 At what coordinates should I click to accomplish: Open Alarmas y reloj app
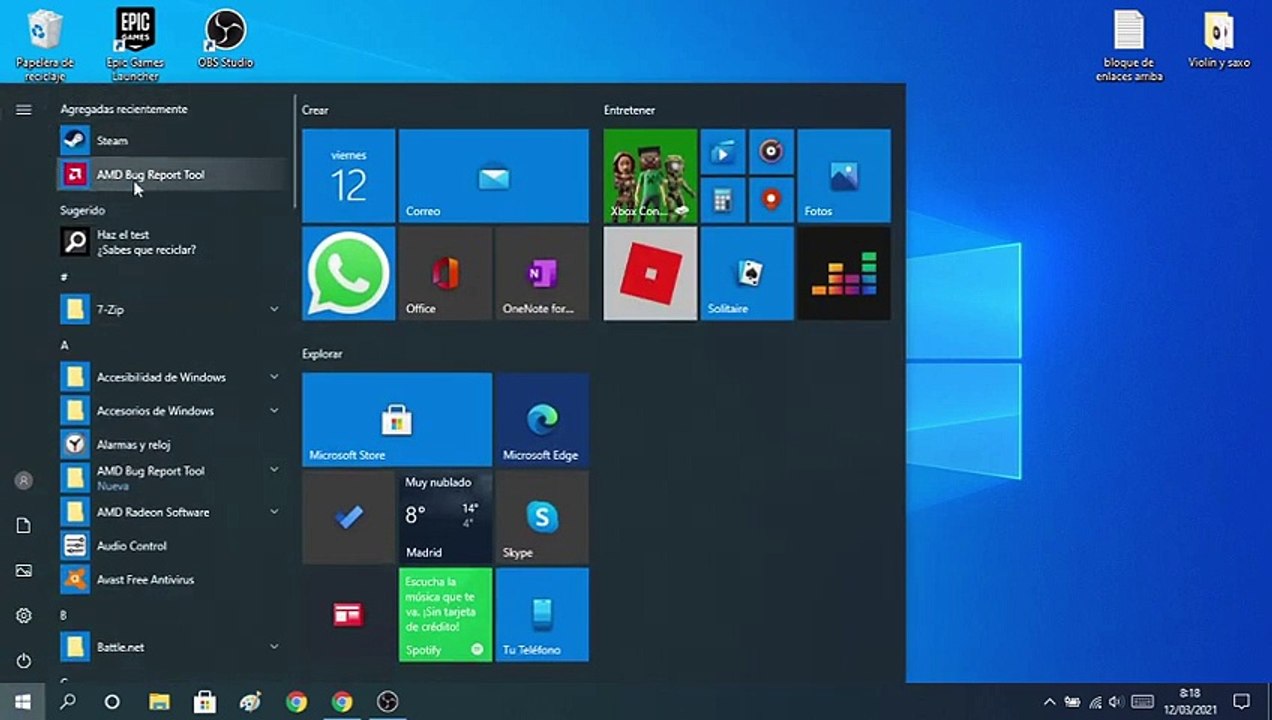pyautogui.click(x=170, y=444)
